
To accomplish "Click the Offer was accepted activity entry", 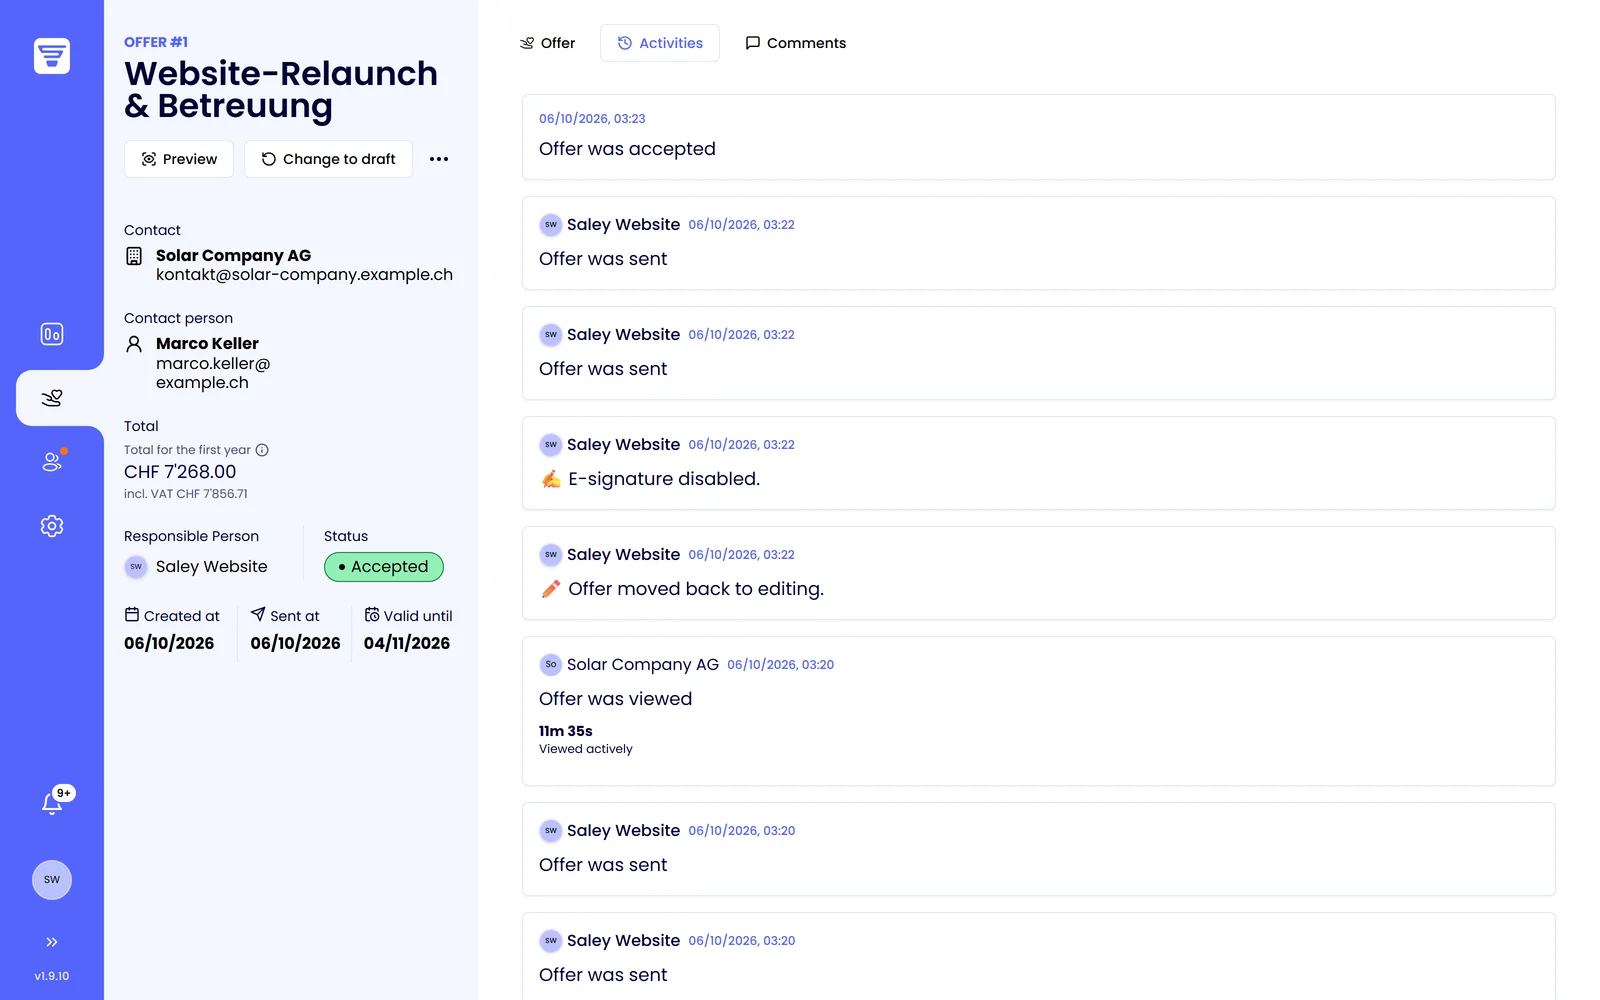I will (1039, 137).
